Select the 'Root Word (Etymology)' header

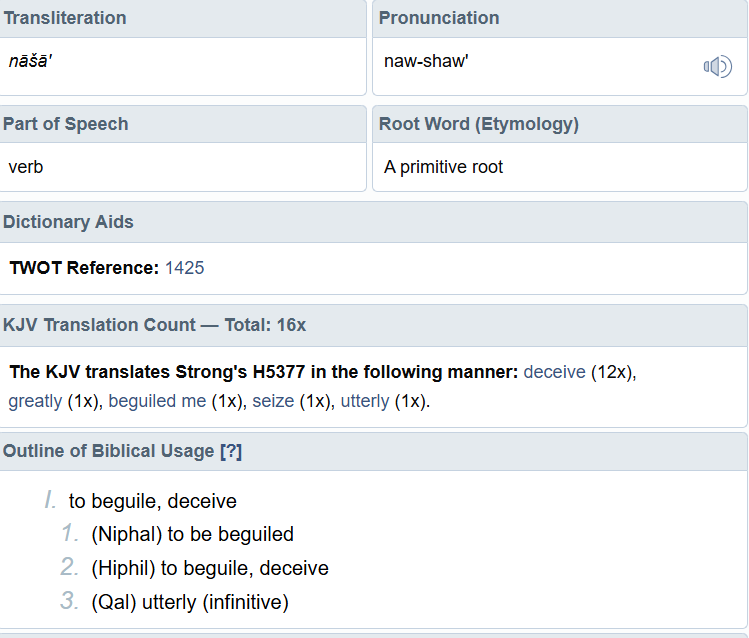tap(479, 124)
